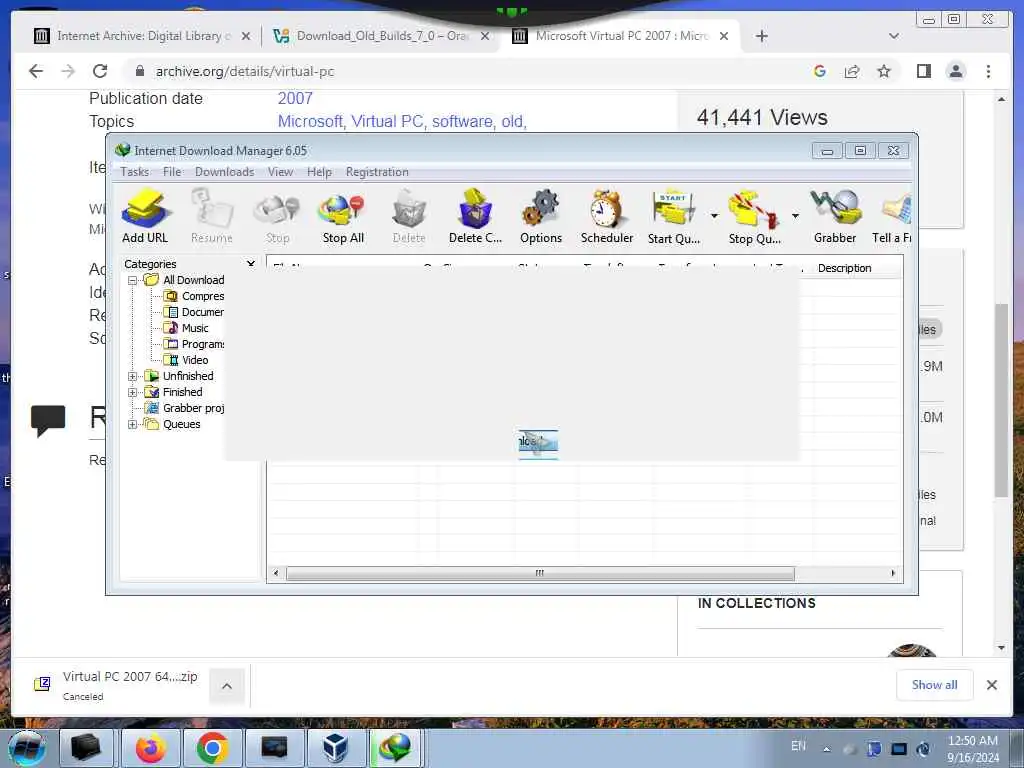Select the Programs category
The width and height of the screenshot is (1024, 768).
point(194,344)
